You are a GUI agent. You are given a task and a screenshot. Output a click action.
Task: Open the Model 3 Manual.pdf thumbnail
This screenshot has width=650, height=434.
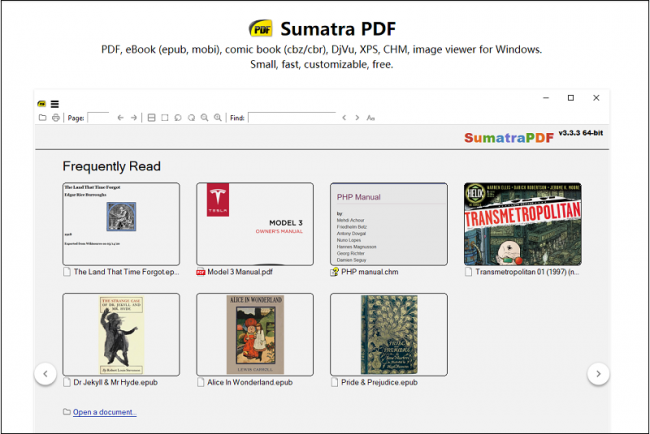(255, 224)
